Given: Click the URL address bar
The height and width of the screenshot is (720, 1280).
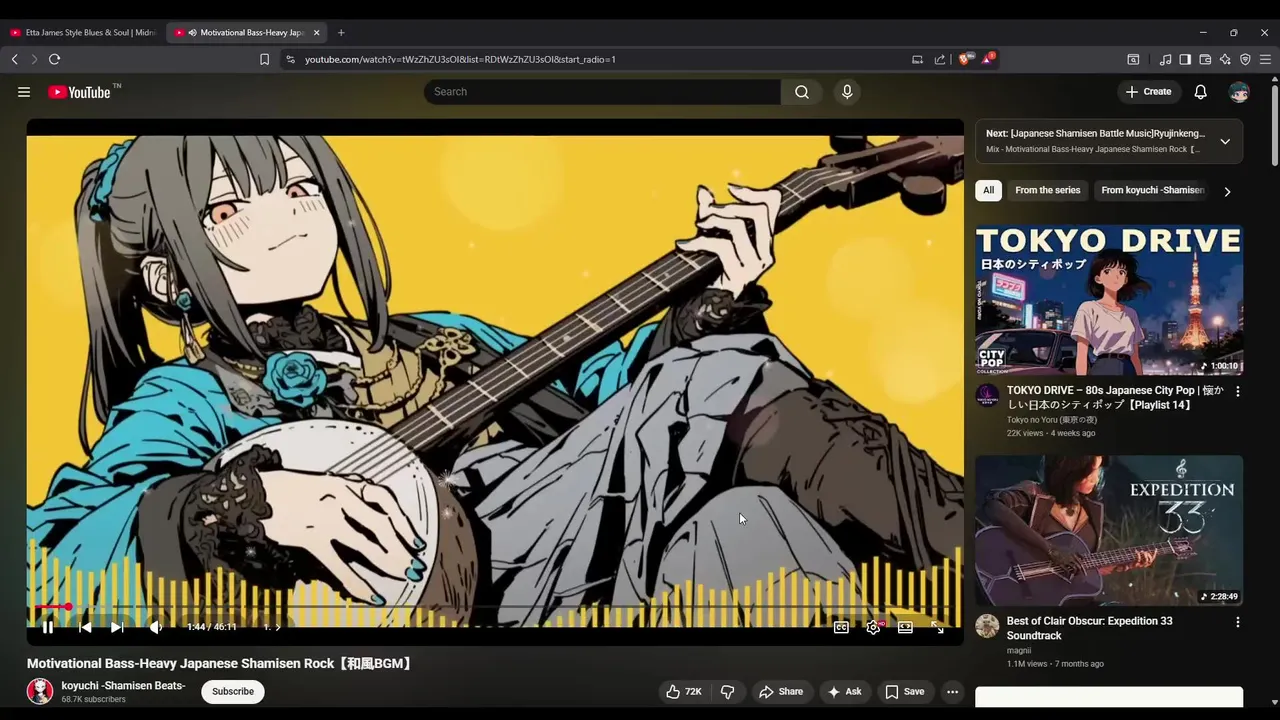Looking at the screenshot, I should pyautogui.click(x=600, y=59).
